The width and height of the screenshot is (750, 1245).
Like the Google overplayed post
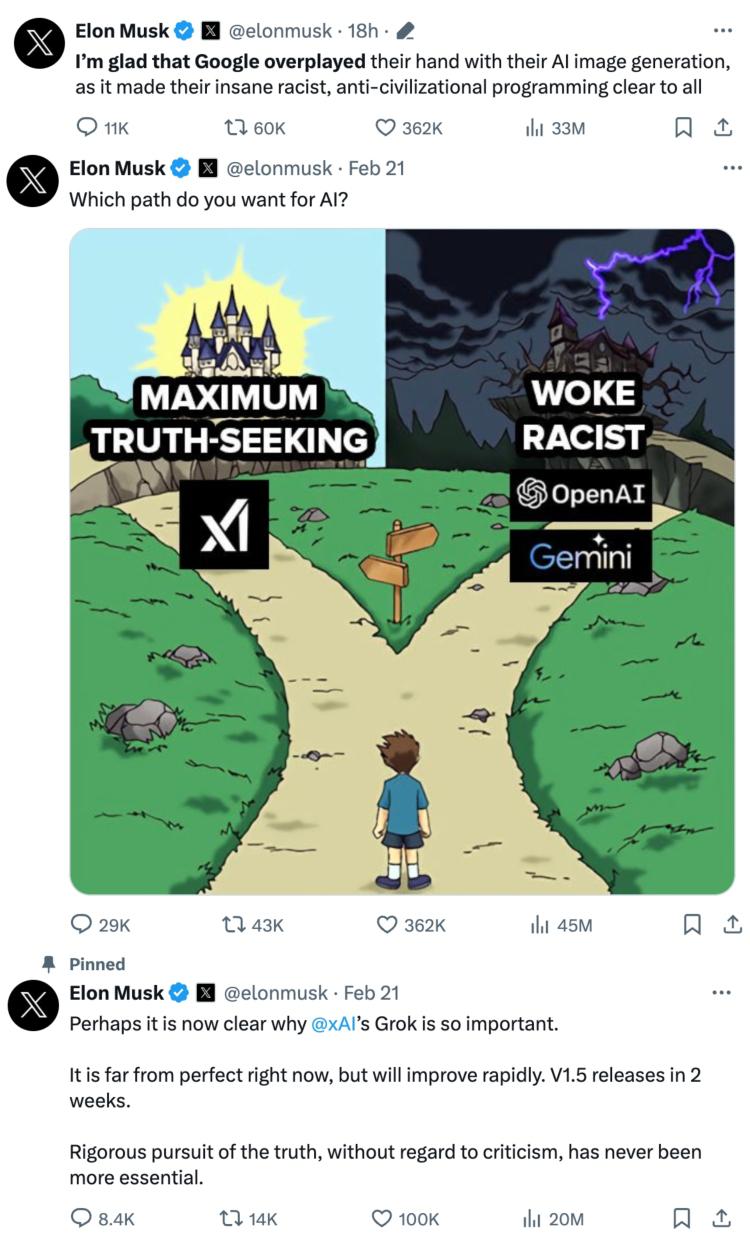point(386,128)
